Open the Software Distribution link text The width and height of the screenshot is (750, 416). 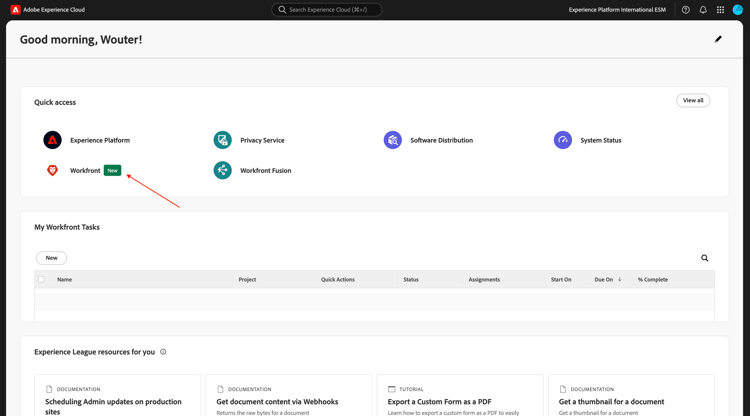click(441, 140)
